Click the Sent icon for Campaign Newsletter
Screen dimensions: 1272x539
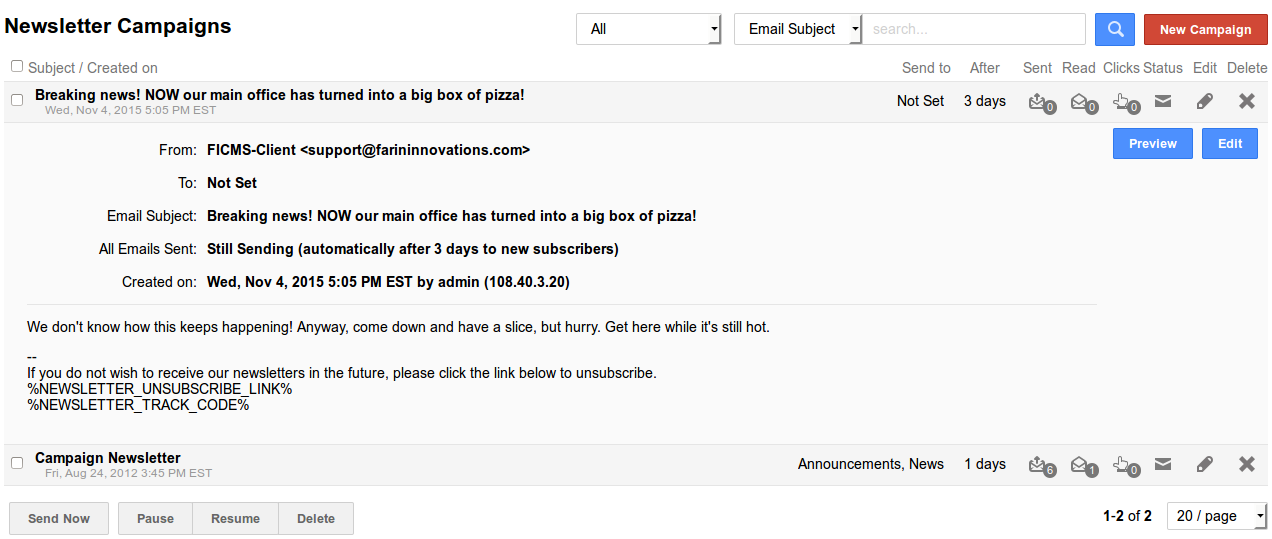[1039, 464]
